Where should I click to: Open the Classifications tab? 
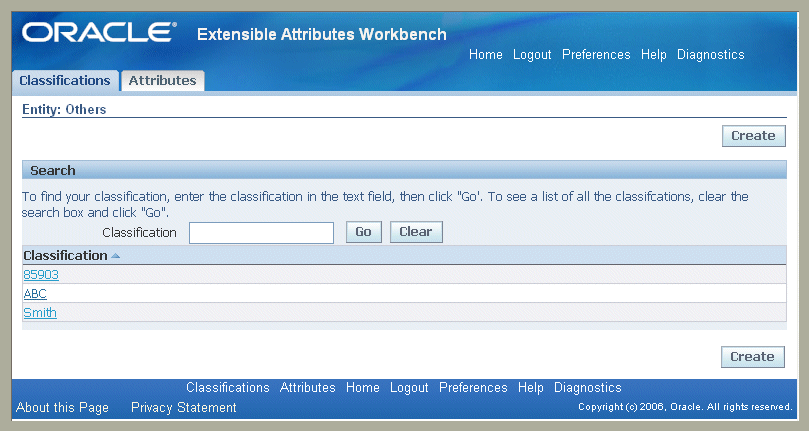pos(65,81)
